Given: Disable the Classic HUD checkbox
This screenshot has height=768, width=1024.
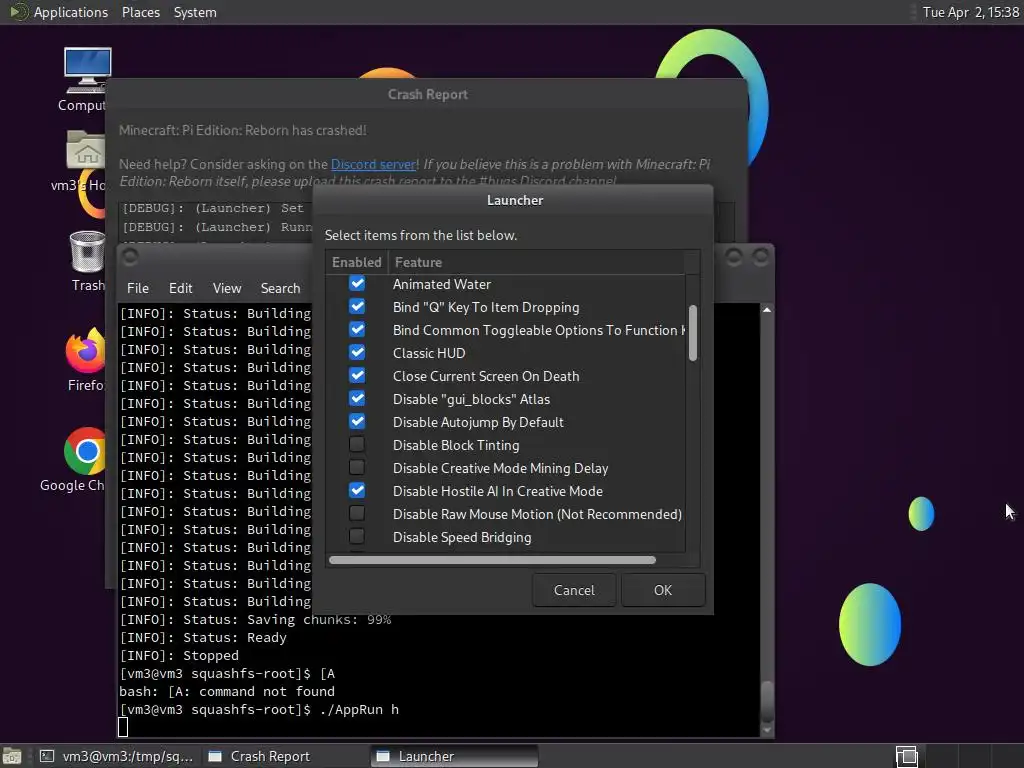Looking at the screenshot, I should 357,353.
